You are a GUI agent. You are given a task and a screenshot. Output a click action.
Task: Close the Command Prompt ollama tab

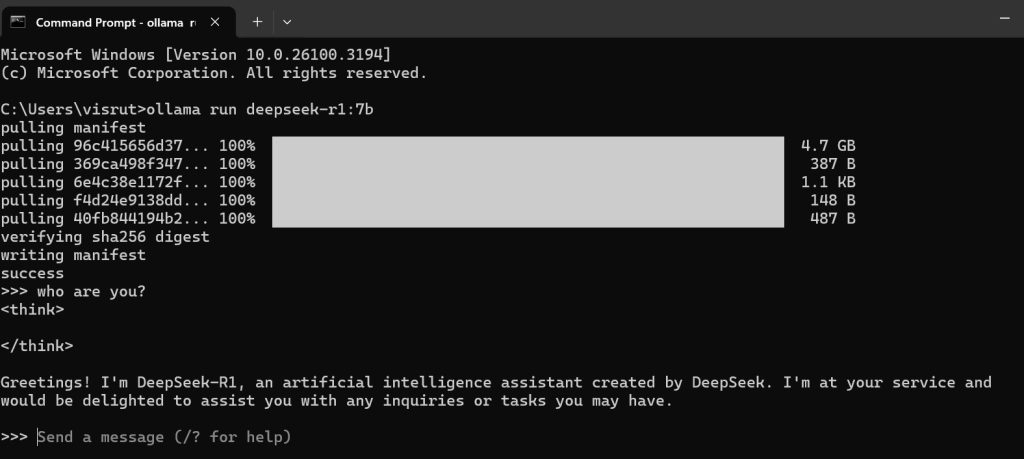pyautogui.click(x=217, y=21)
